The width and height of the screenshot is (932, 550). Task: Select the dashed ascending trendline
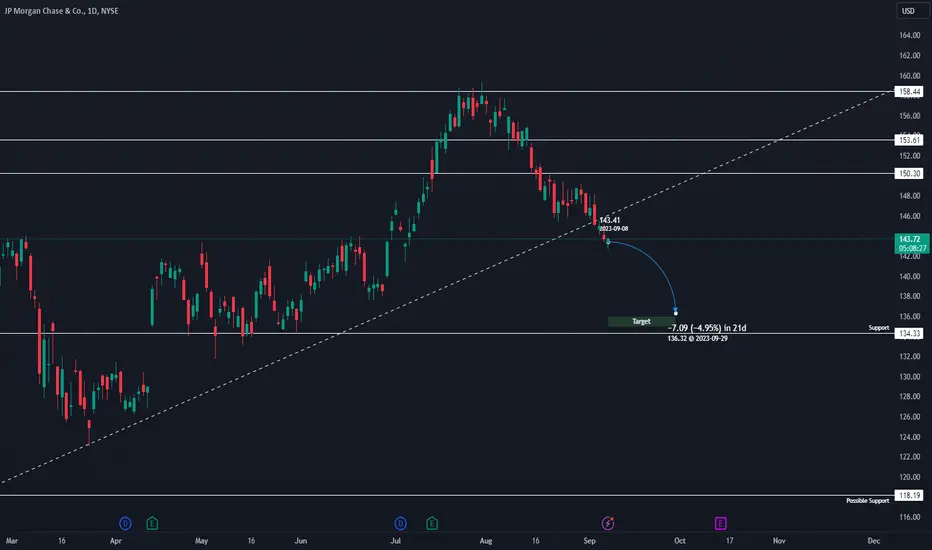click(x=446, y=287)
